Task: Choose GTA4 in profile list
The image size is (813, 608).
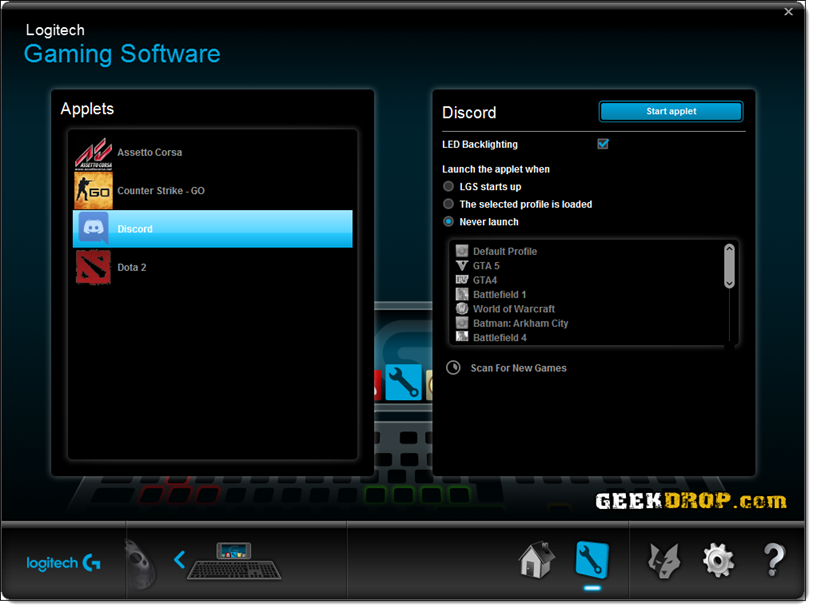Action: (485, 280)
